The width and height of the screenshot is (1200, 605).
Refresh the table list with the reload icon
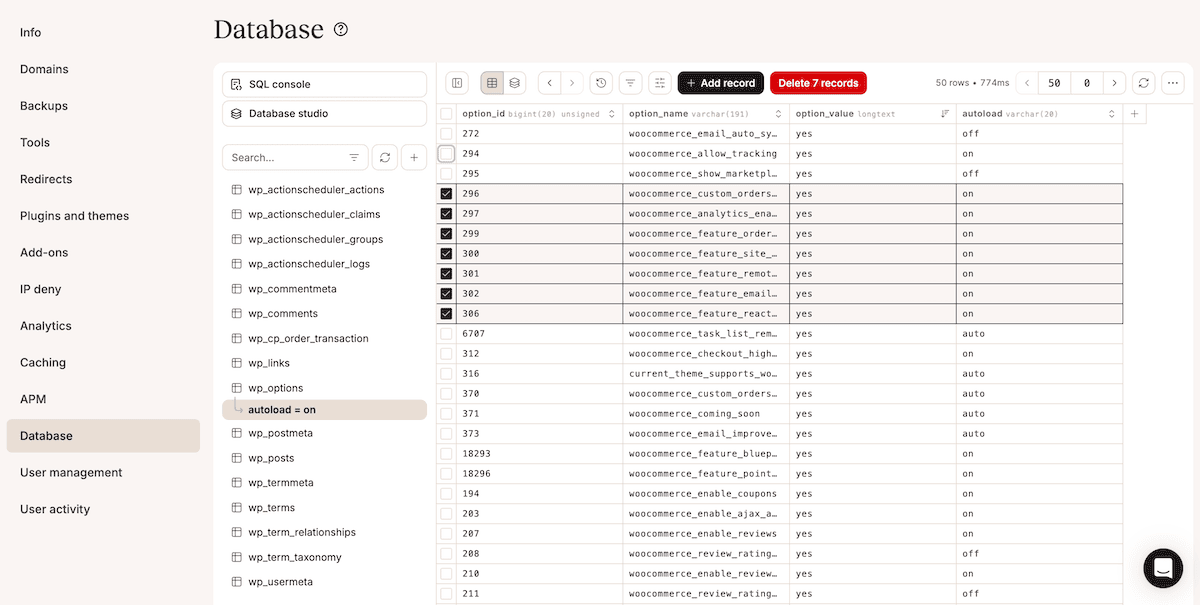385,157
